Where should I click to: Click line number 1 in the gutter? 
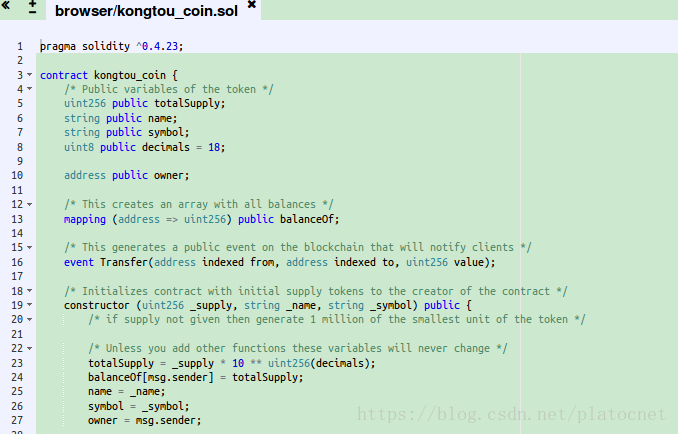(20, 46)
